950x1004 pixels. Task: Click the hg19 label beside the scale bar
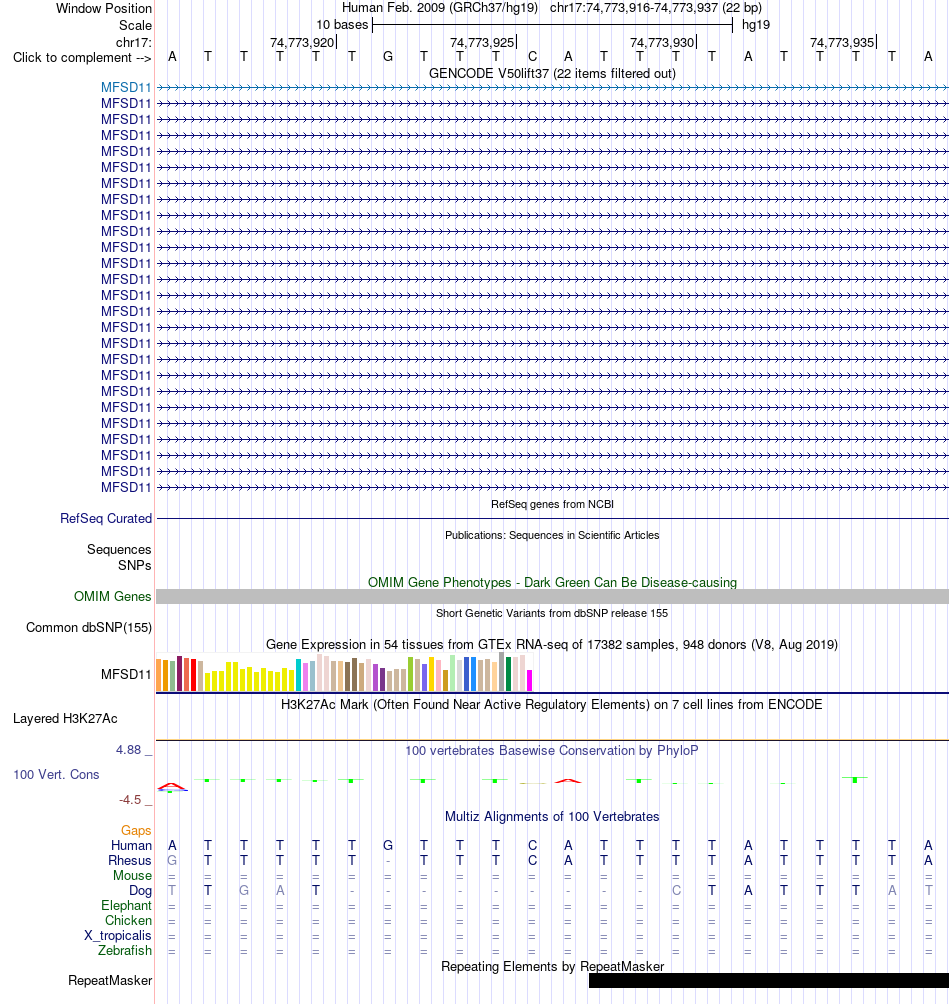755,25
